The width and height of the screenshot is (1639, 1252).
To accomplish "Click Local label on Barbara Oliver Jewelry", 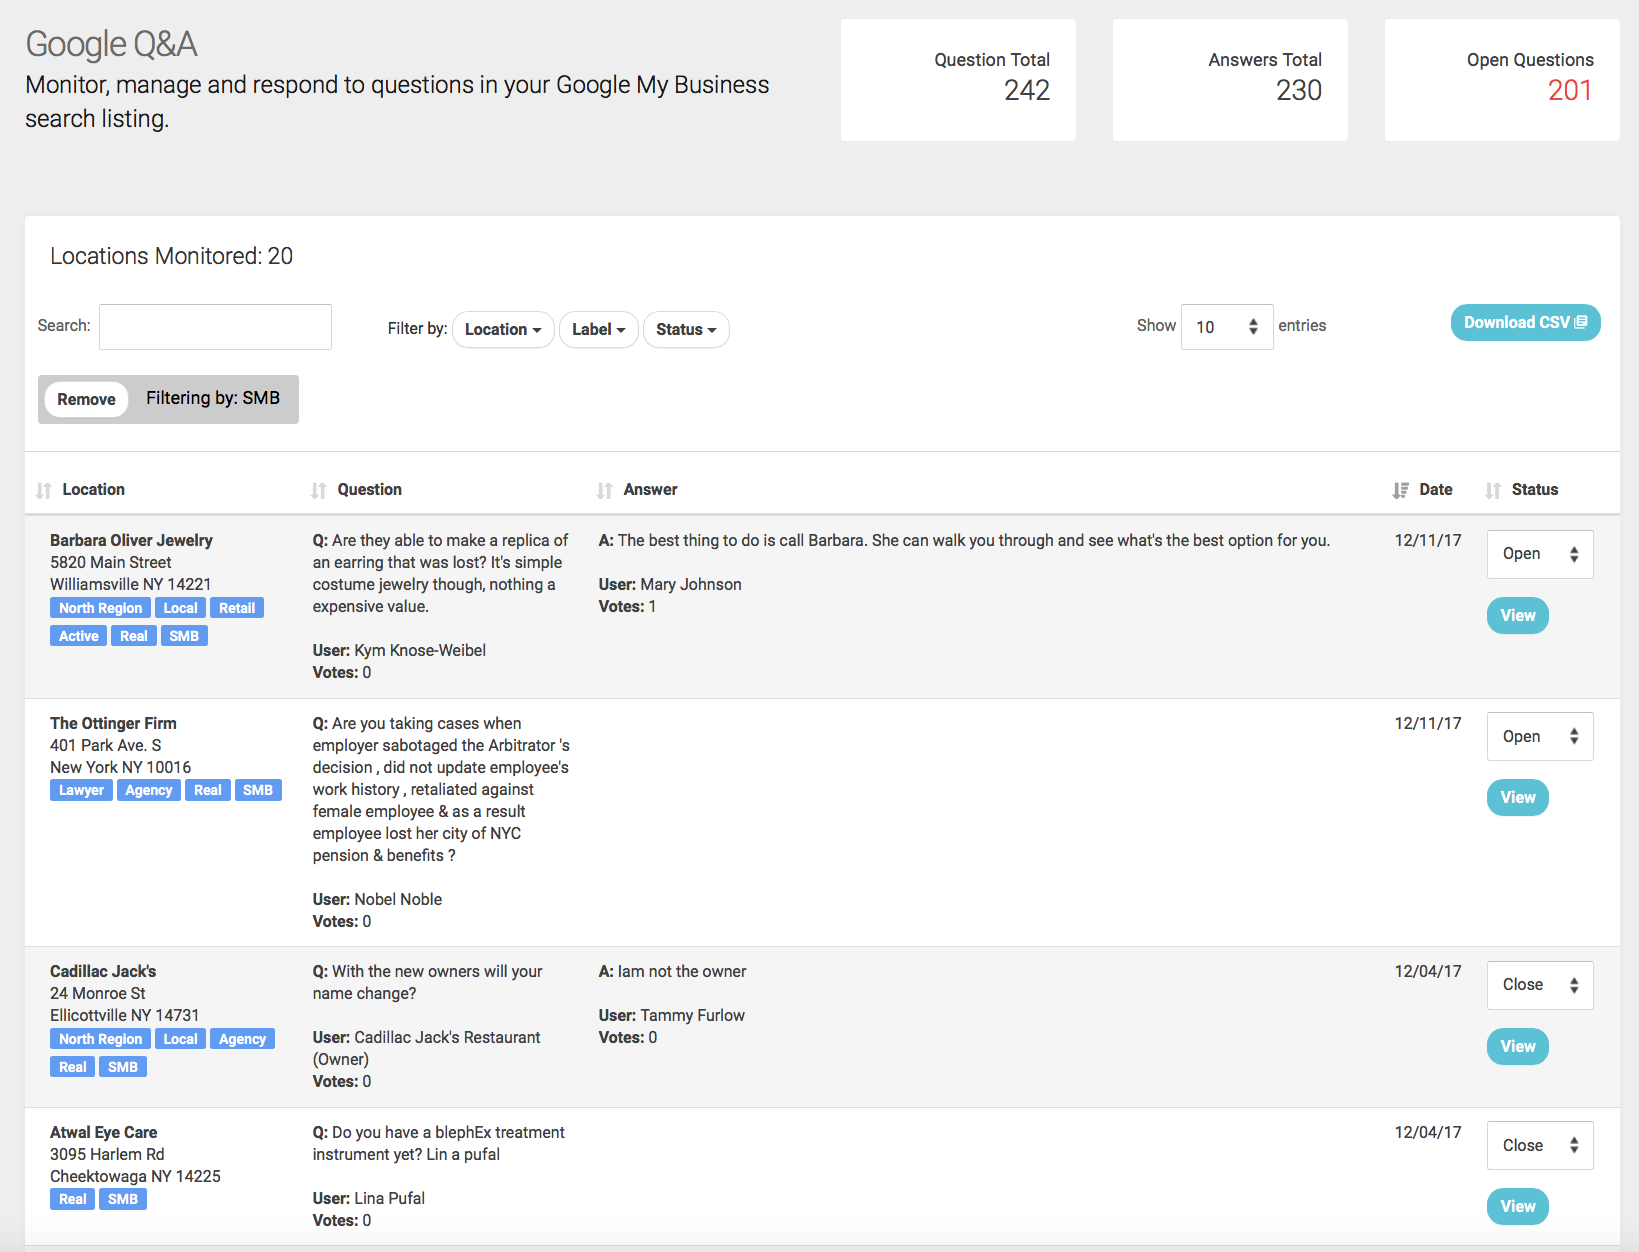I will 180,608.
